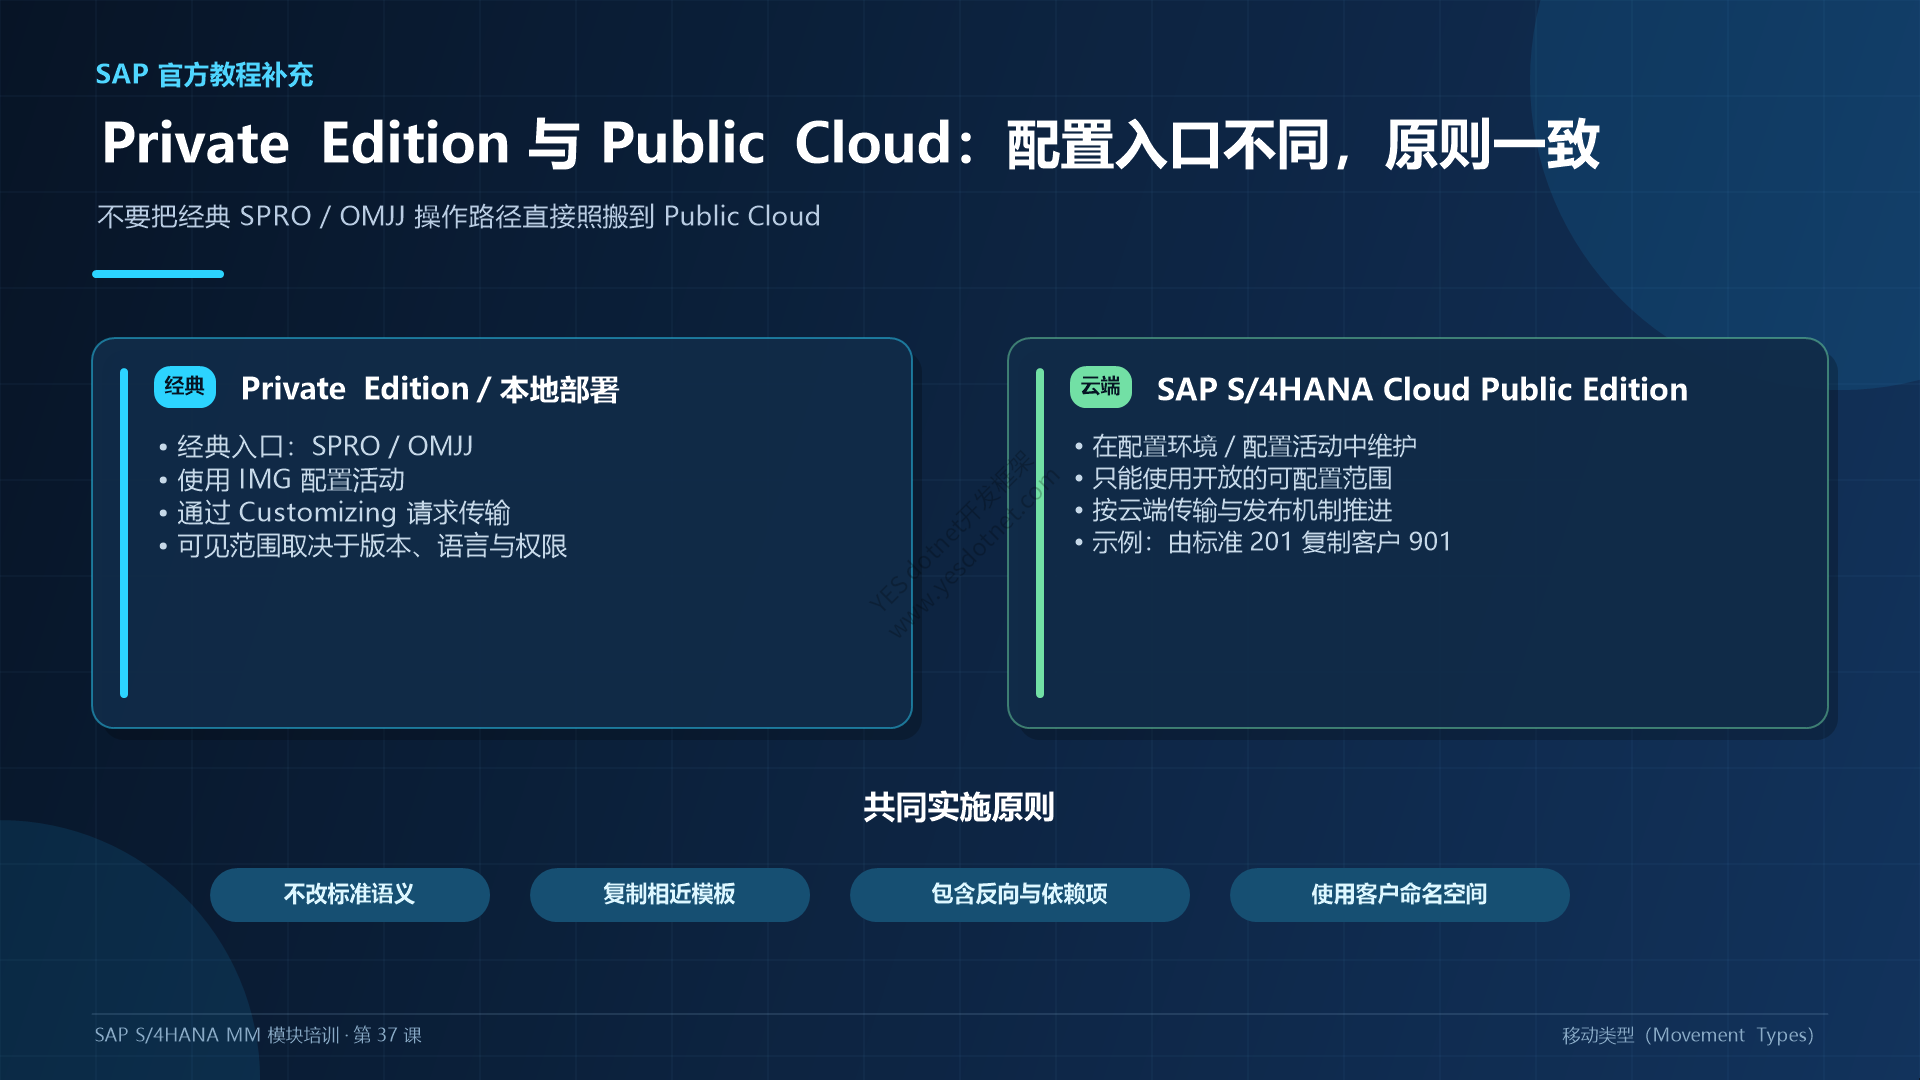1920x1080 pixels.
Task: Click the 共同实施原则 heading
Action: pos(959,807)
